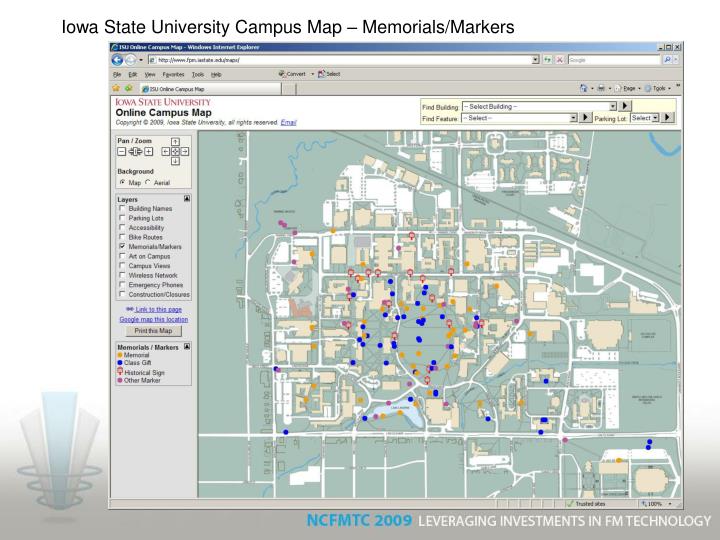
Task: Click Google map this location link
Action: click(x=154, y=319)
